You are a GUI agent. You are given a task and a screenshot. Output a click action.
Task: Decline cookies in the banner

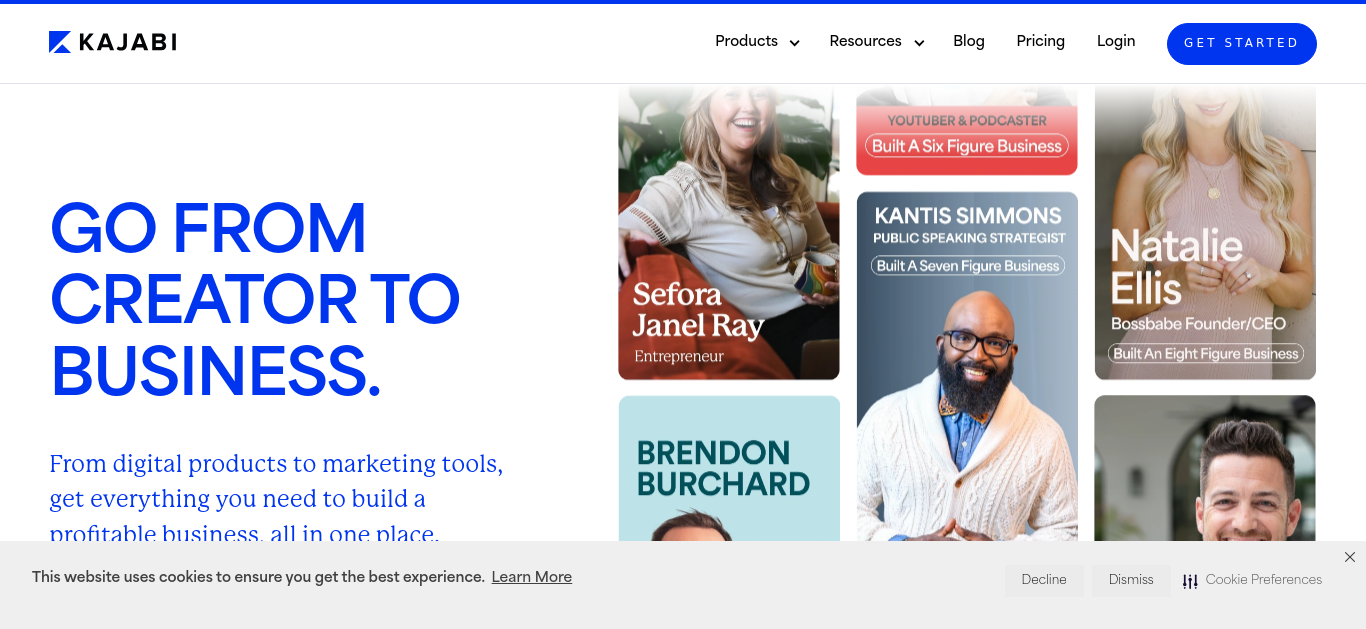(x=1044, y=580)
